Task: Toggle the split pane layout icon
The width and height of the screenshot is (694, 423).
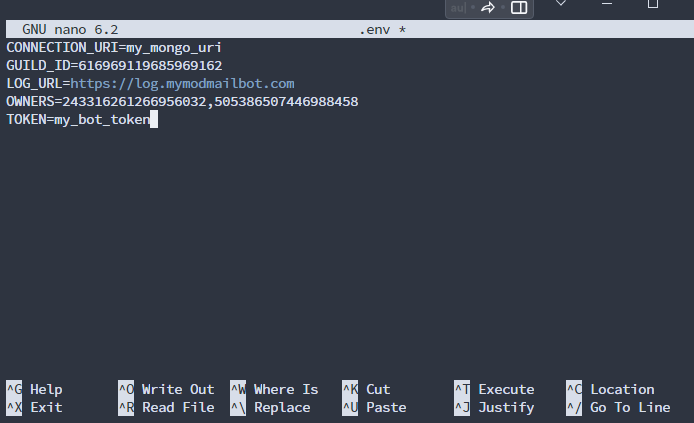Action: tap(519, 8)
